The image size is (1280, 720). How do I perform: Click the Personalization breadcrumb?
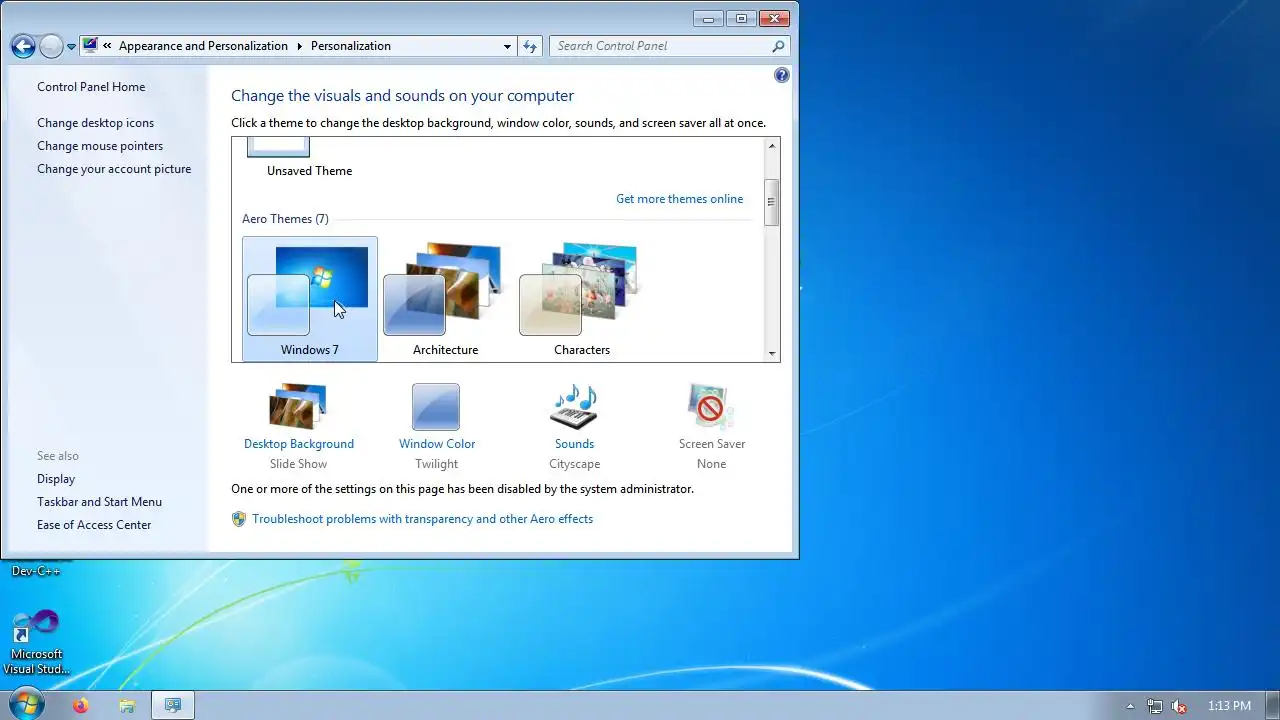(x=351, y=46)
